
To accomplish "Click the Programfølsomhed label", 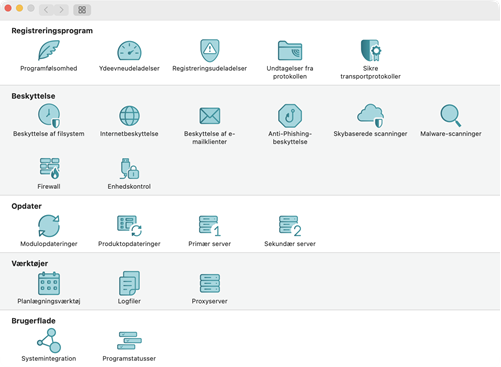I will click(x=49, y=68).
